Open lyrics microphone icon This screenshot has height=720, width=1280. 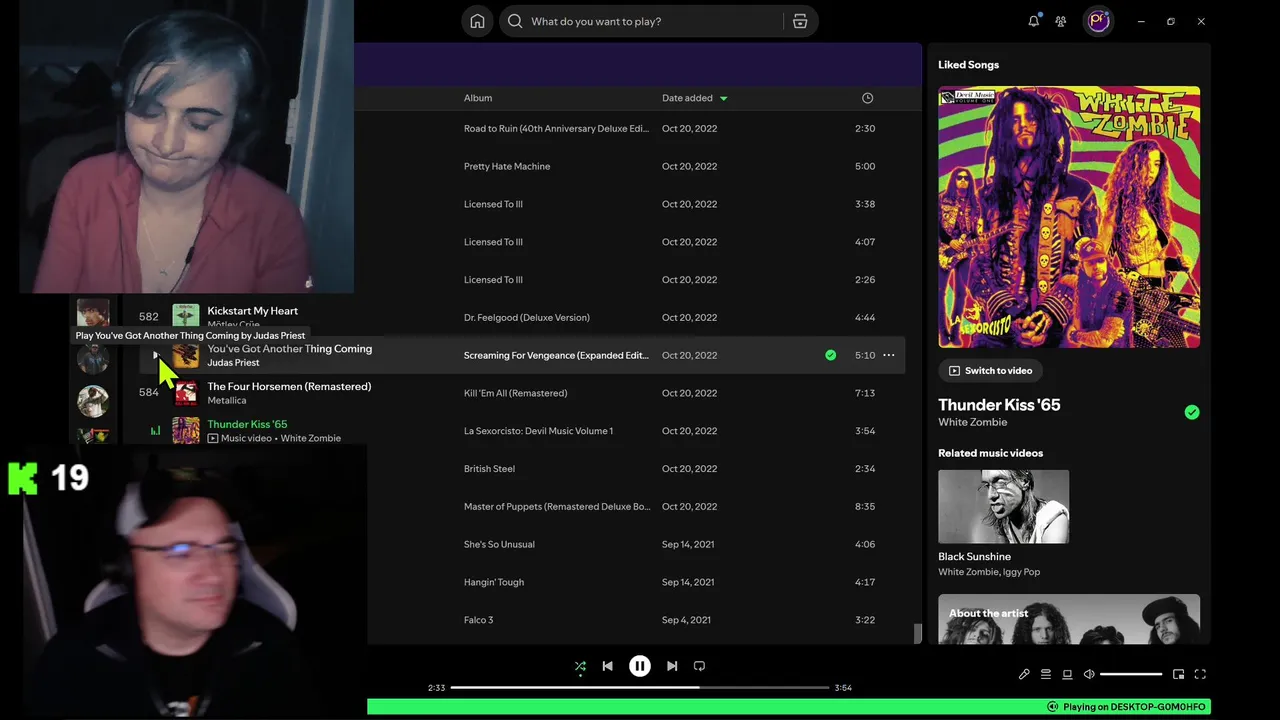pos(1024,674)
